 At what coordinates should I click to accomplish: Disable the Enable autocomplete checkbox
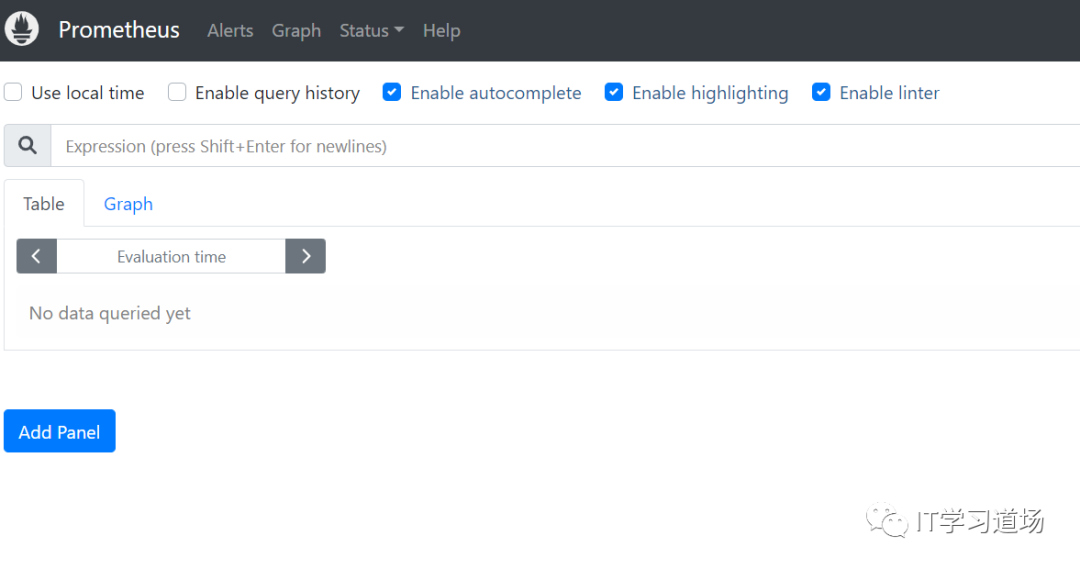click(392, 93)
